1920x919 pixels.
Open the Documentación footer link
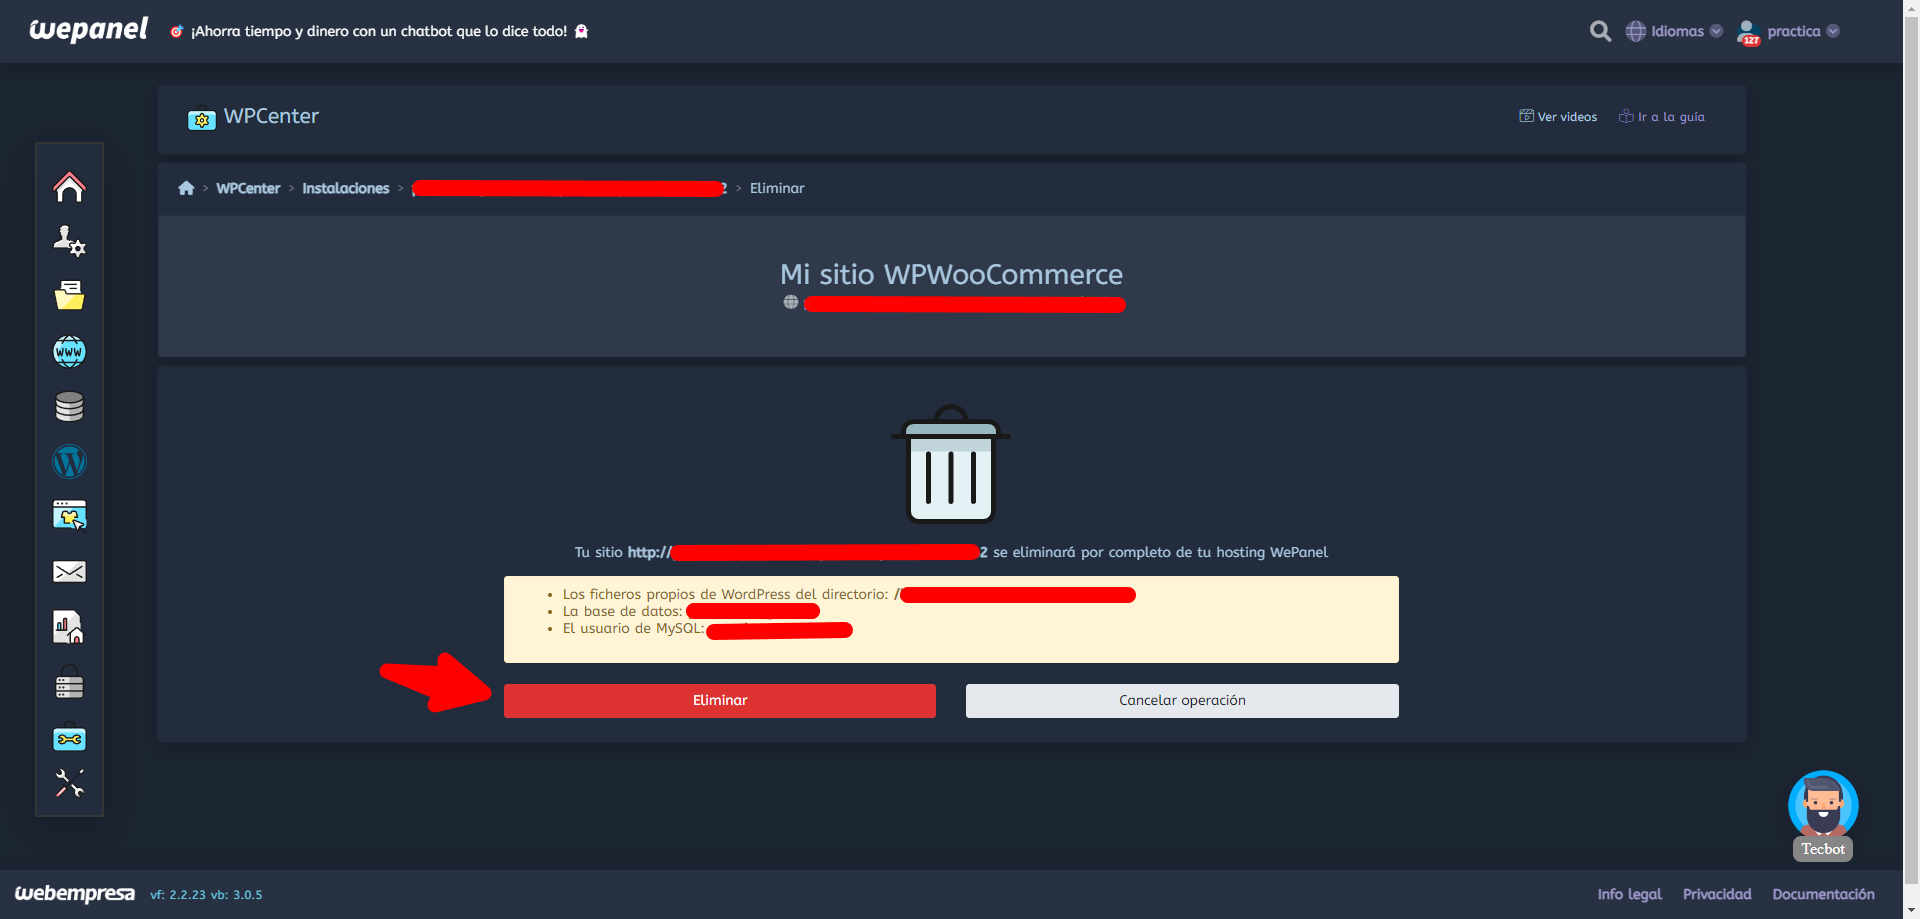(x=1823, y=894)
